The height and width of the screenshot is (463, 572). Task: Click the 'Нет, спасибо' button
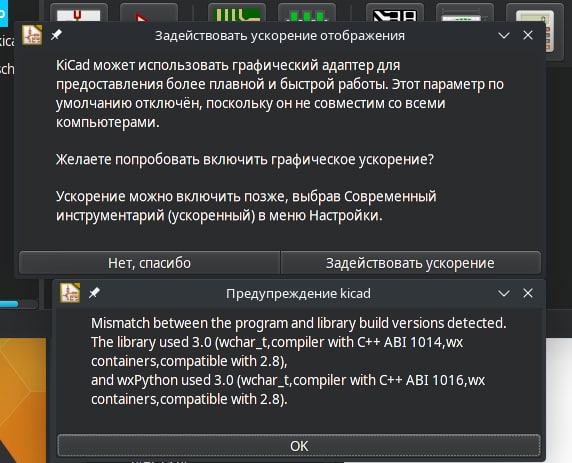coord(149,263)
